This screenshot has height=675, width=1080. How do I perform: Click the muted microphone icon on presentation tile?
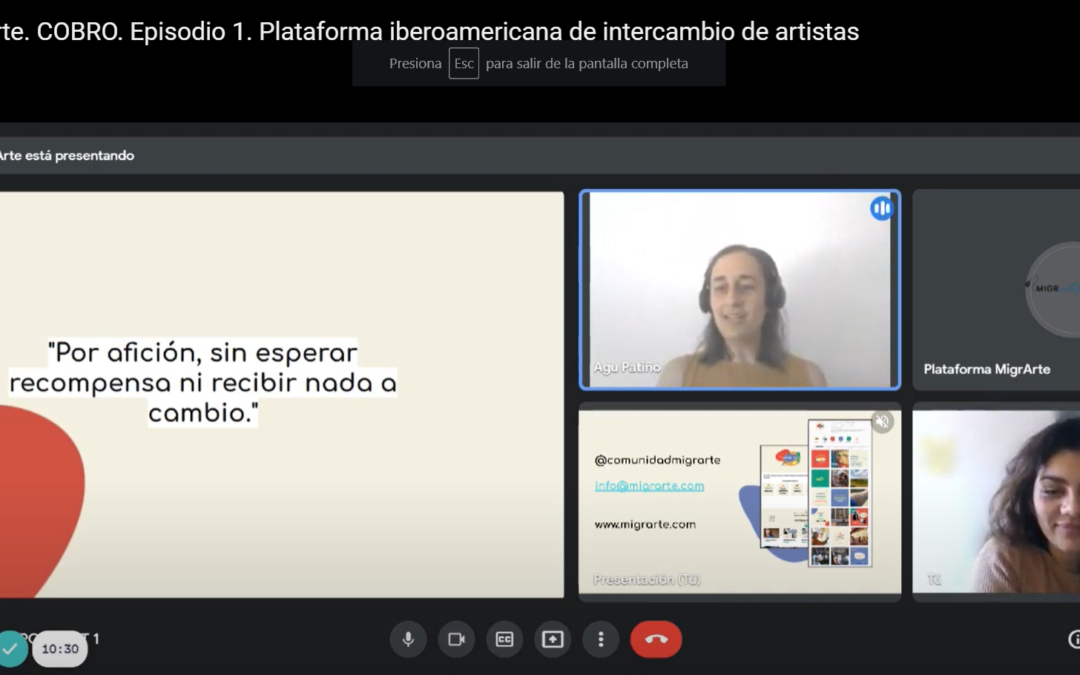pyautogui.click(x=882, y=421)
